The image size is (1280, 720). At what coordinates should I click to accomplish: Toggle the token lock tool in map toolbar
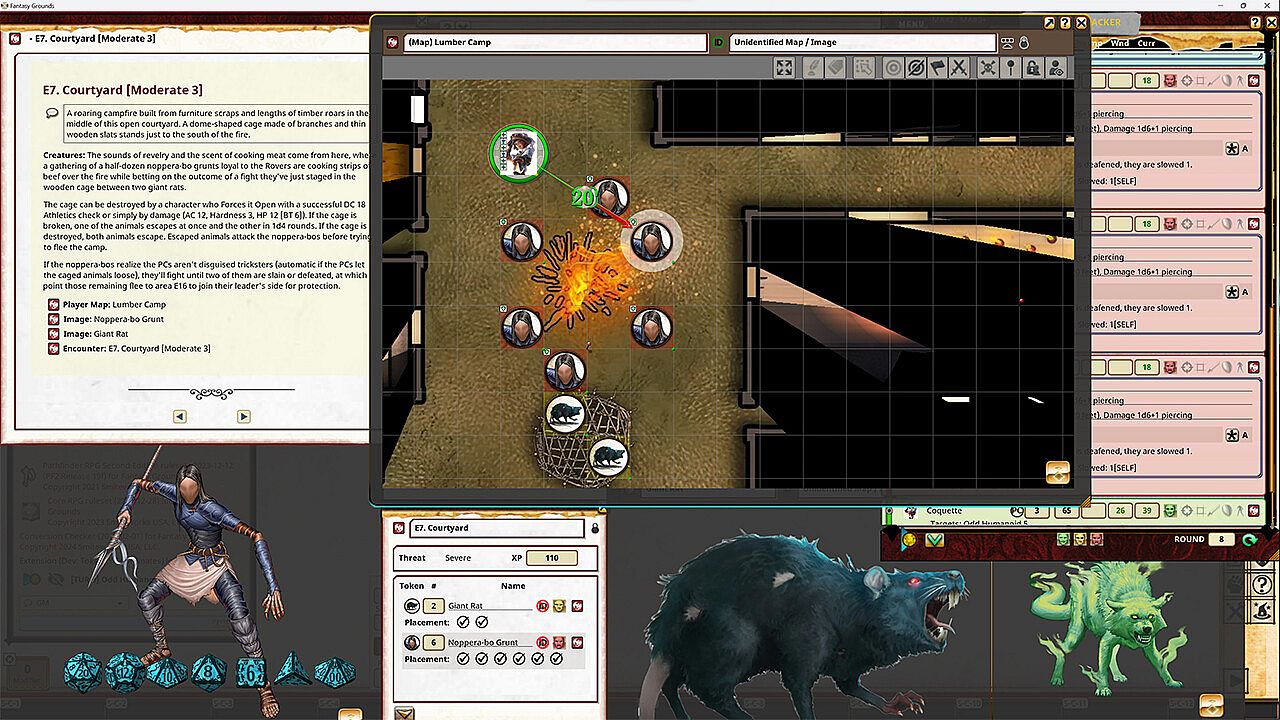tap(1033, 67)
